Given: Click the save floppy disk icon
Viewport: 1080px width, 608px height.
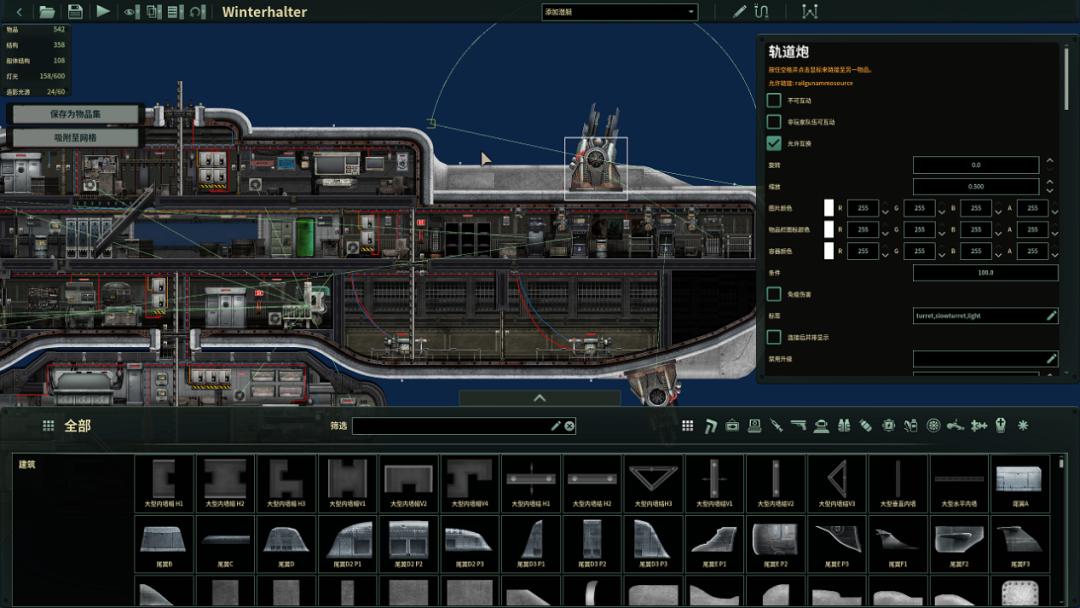Looking at the screenshot, I should click(75, 12).
